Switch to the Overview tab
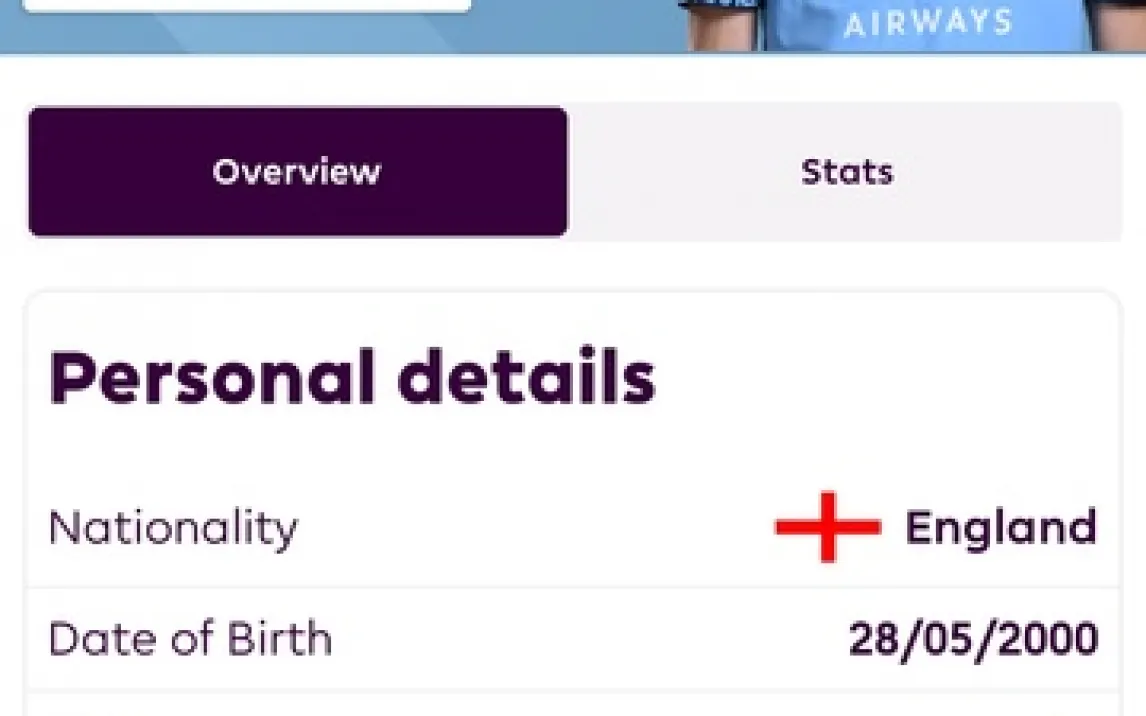 (x=297, y=172)
